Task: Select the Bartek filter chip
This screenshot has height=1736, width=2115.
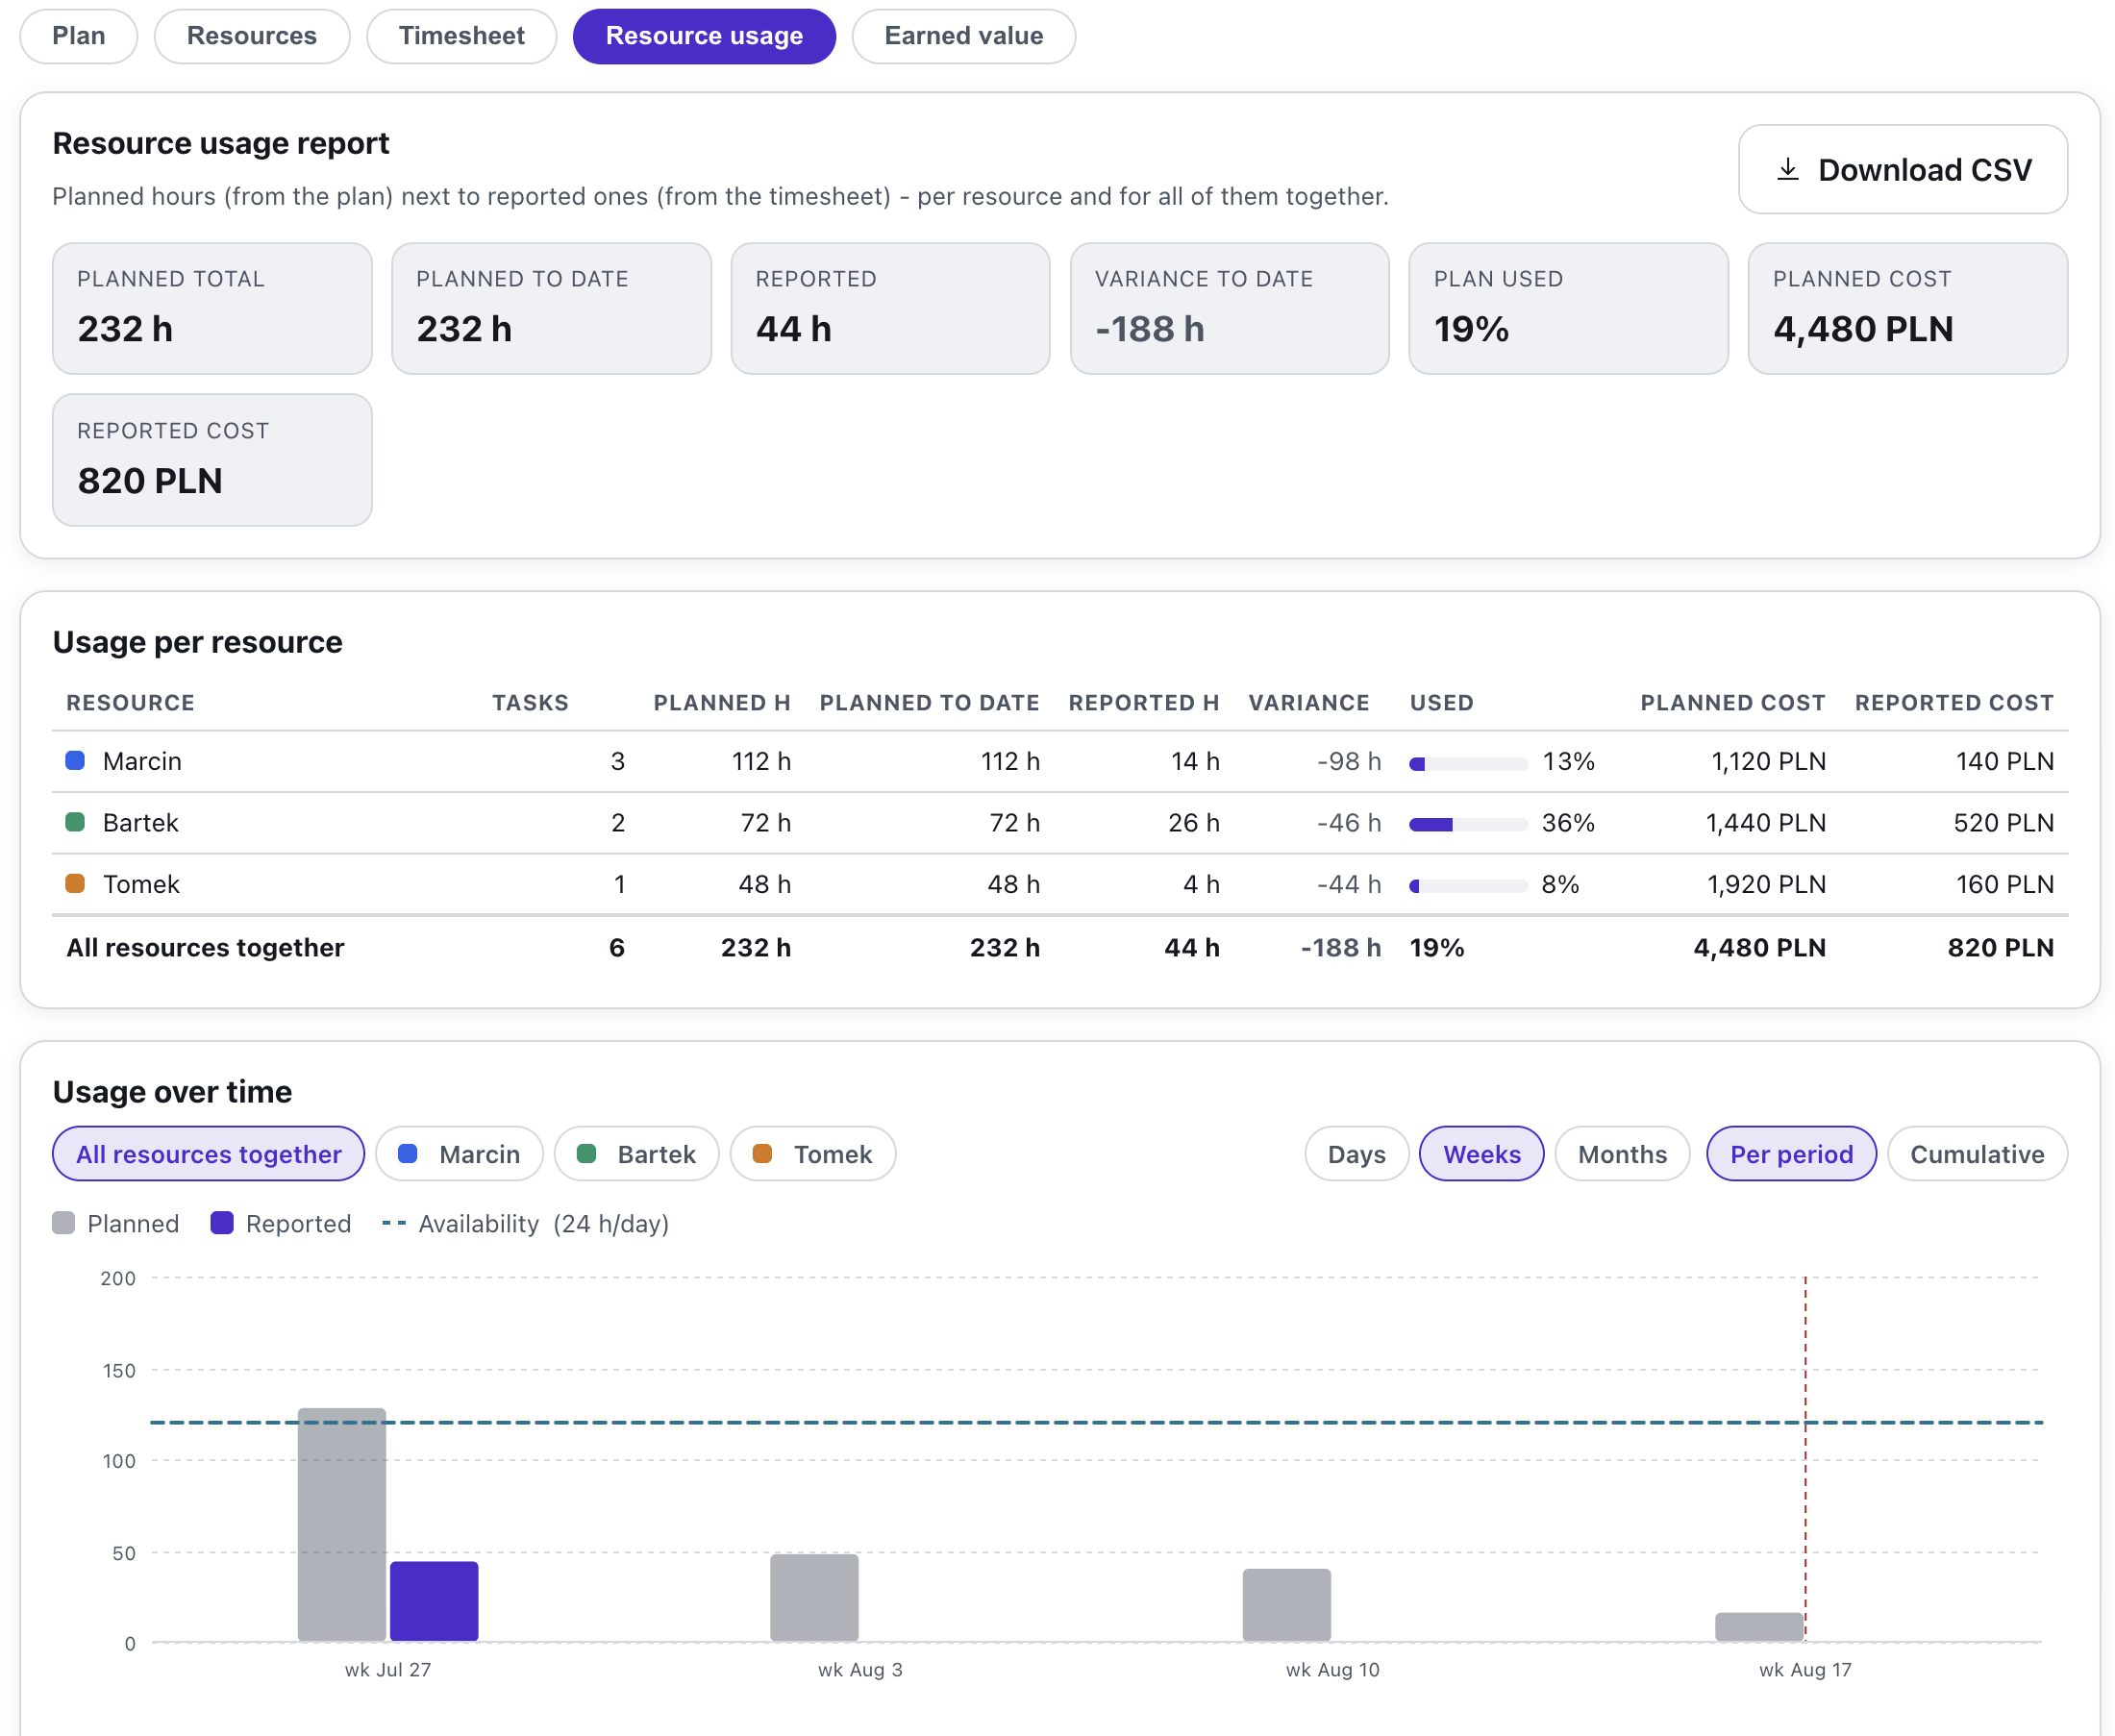Action: (636, 1153)
